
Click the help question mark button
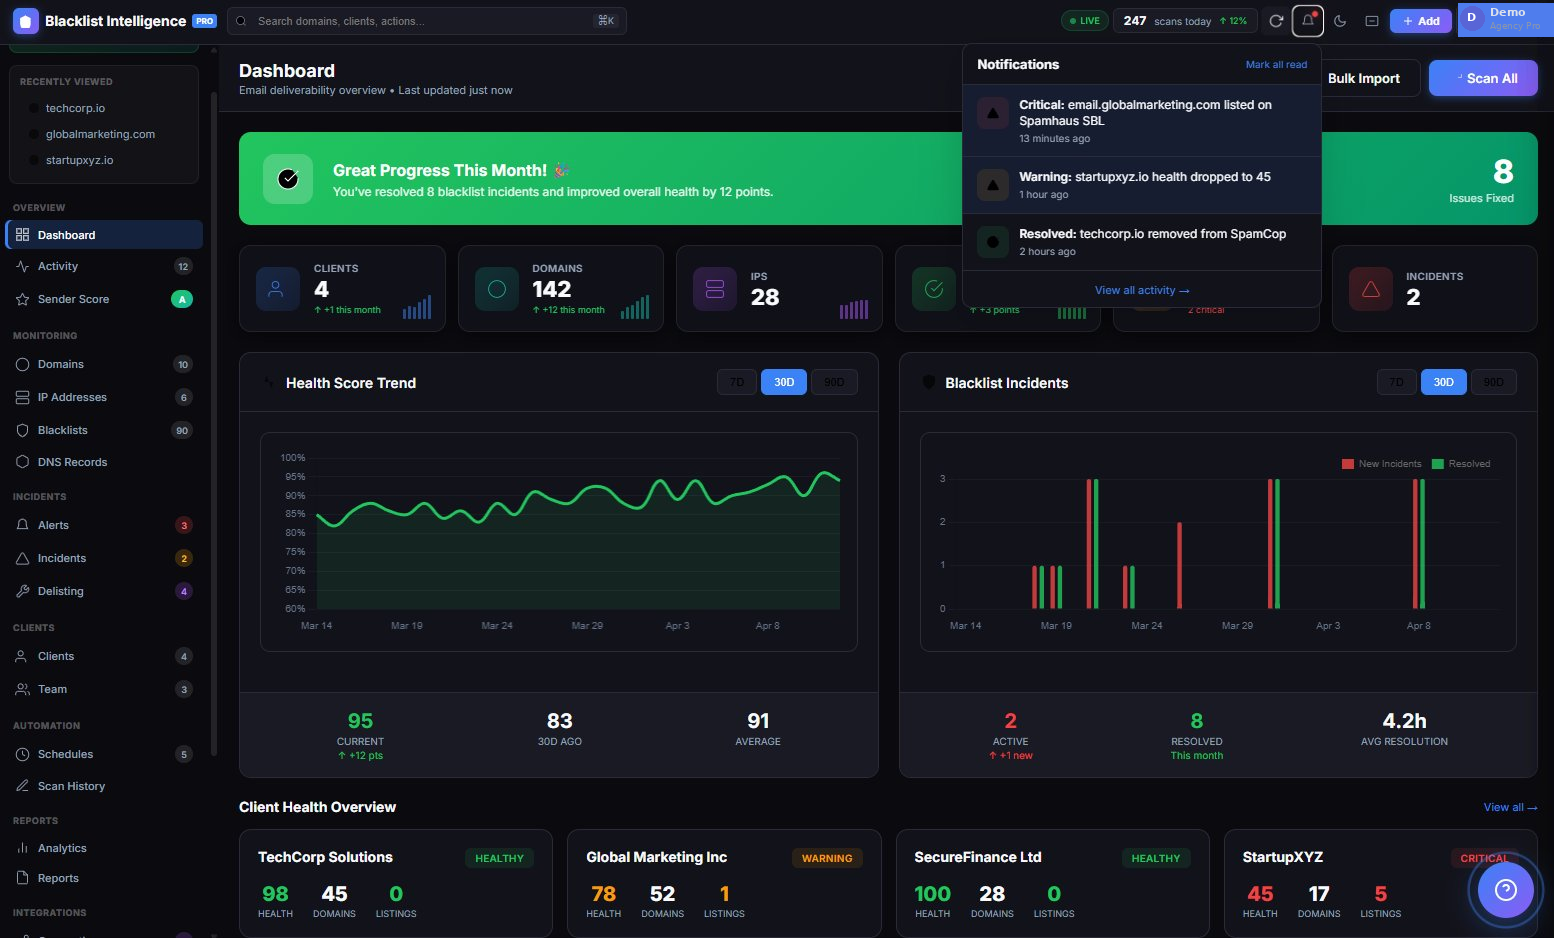[x=1505, y=890]
